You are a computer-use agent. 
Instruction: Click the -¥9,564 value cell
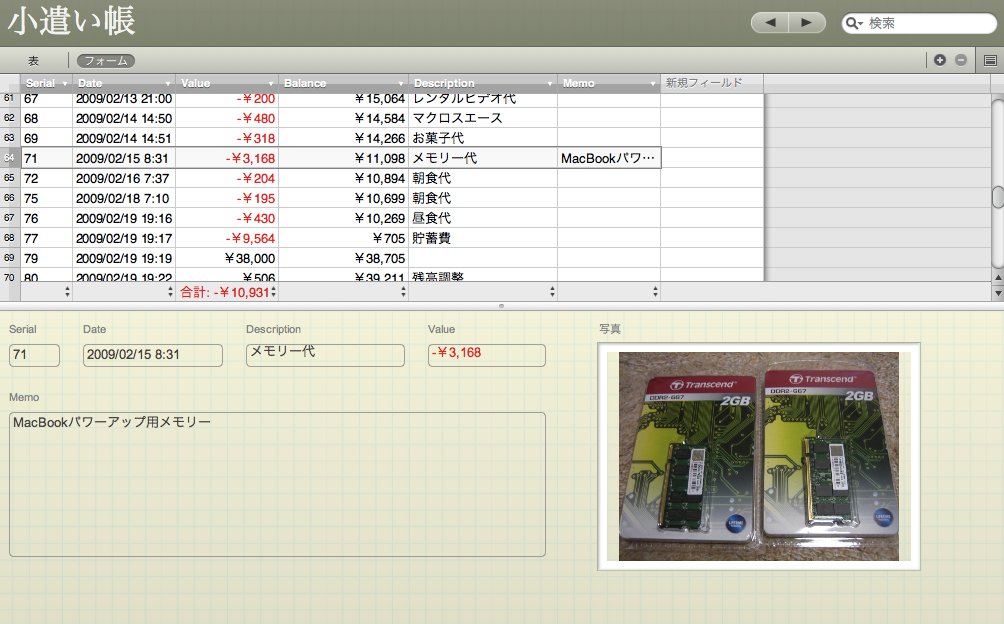point(227,238)
